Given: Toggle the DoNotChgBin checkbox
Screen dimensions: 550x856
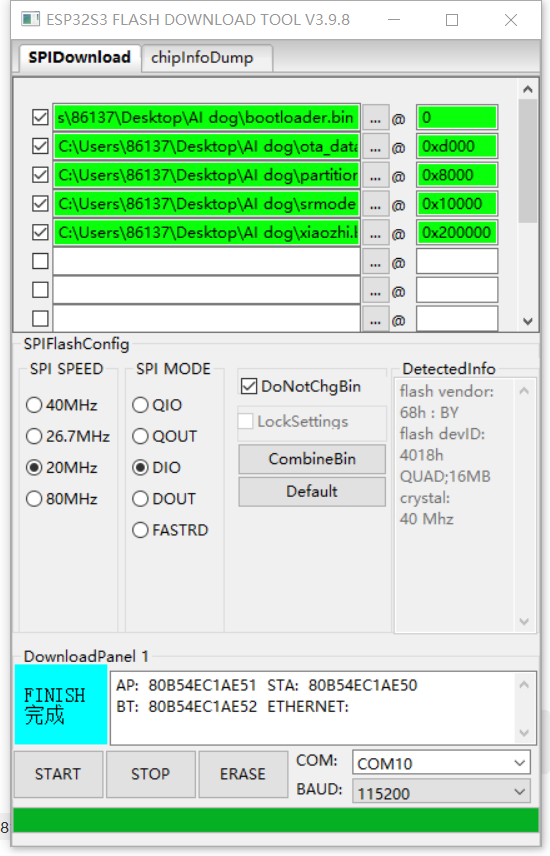Looking at the screenshot, I should 249,387.
